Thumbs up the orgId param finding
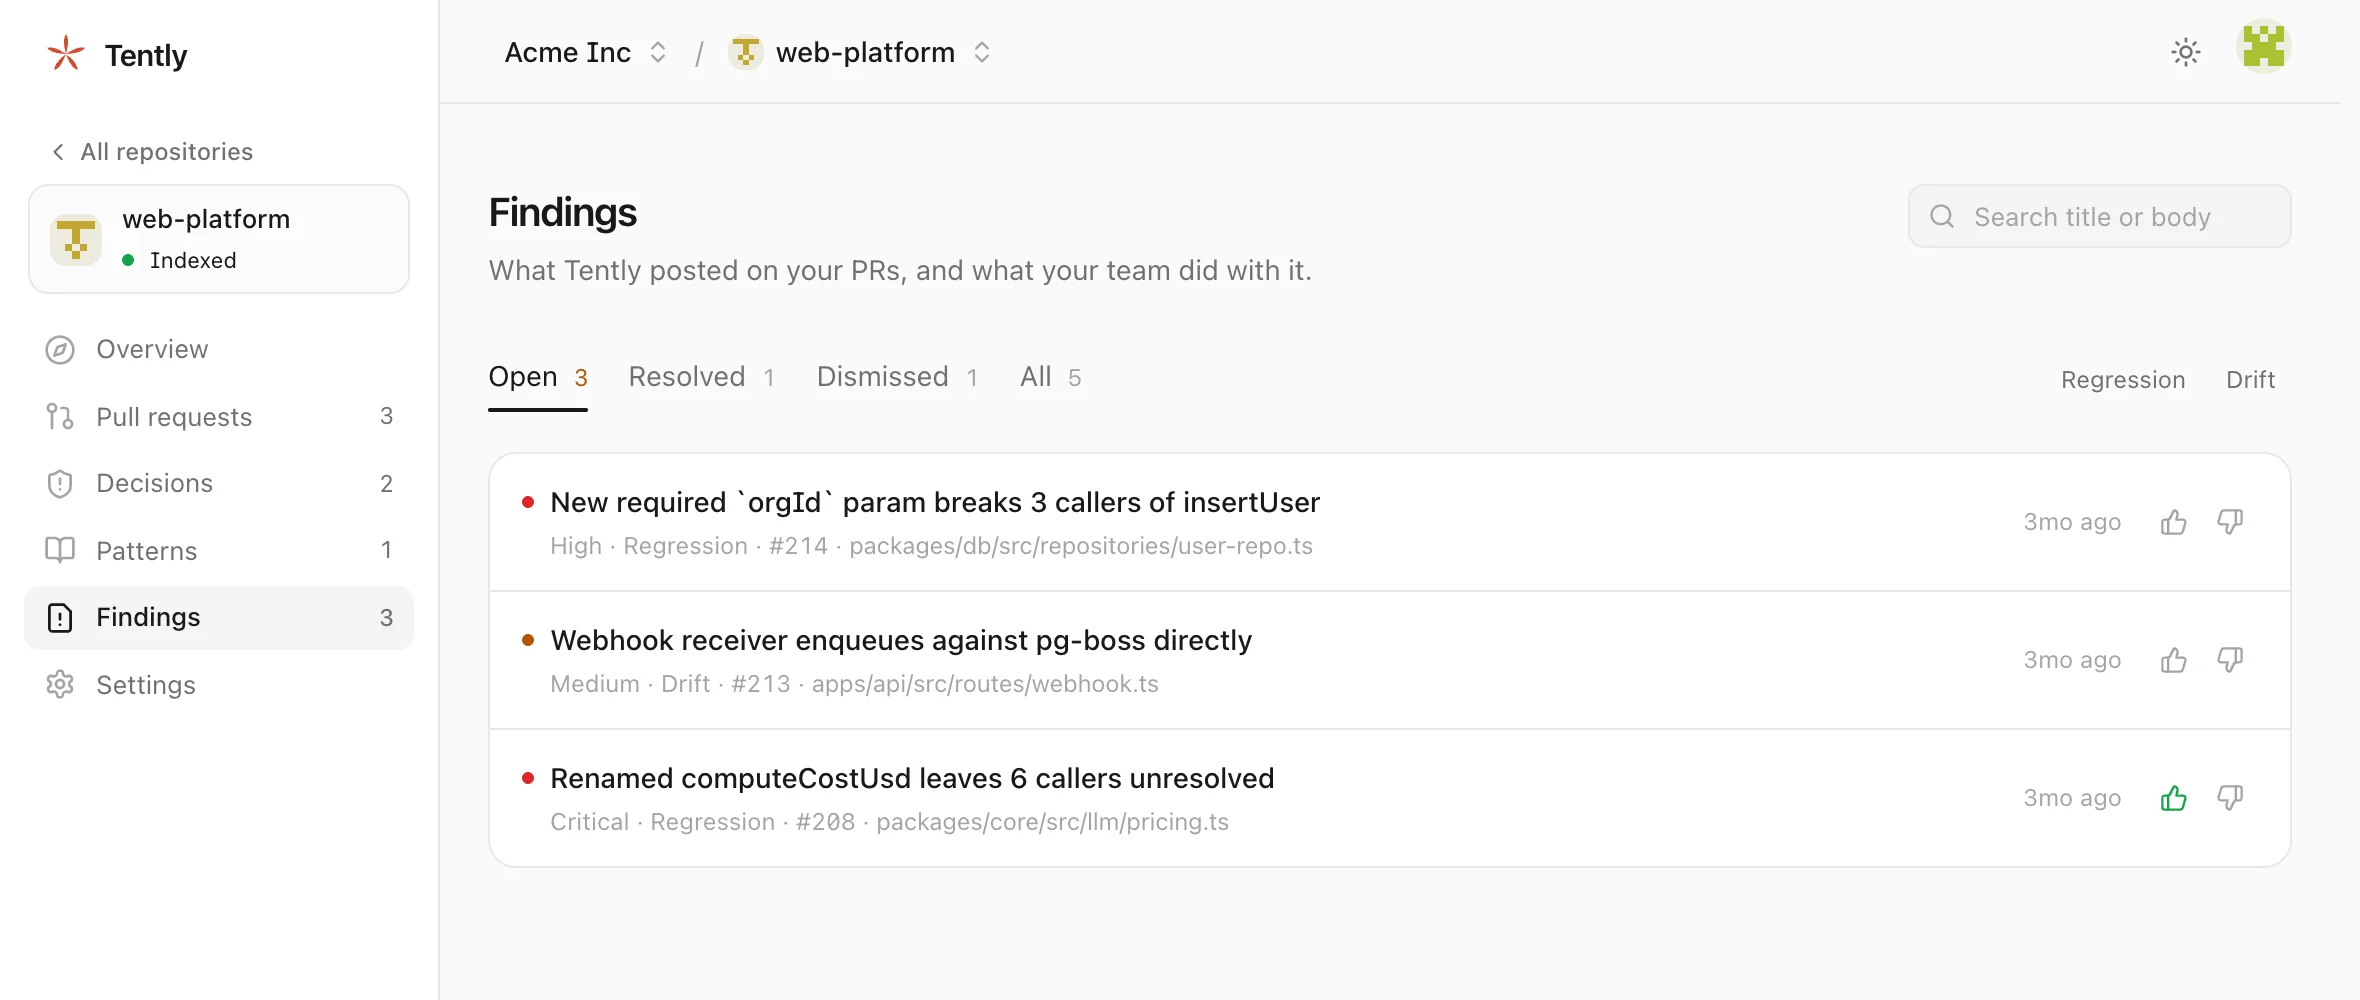Image resolution: width=2360 pixels, height=1000 pixels. coord(2173,522)
